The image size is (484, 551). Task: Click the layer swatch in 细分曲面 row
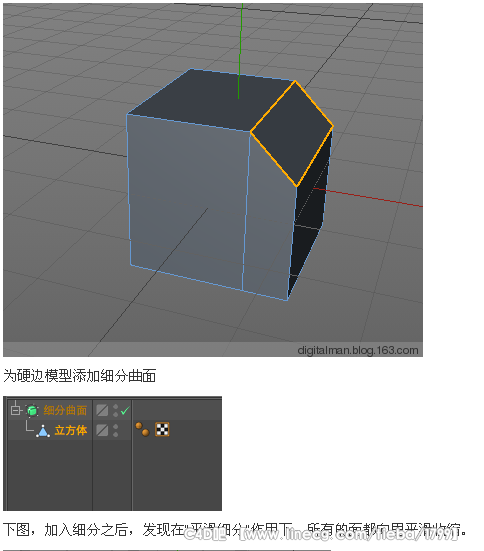click(x=102, y=410)
